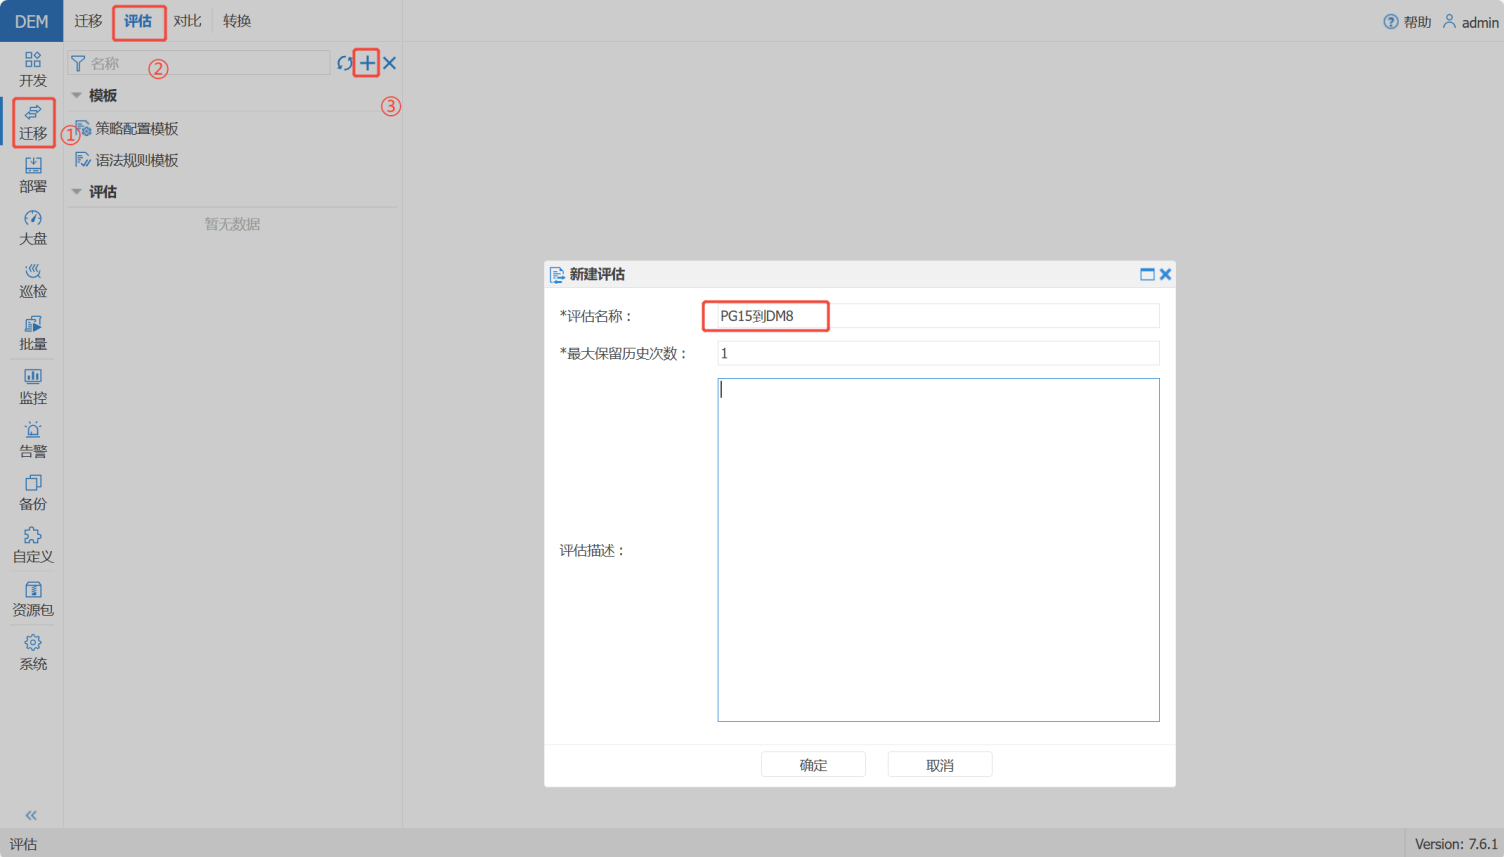Open the 备份 backup module
1504x857 pixels.
coord(32,494)
